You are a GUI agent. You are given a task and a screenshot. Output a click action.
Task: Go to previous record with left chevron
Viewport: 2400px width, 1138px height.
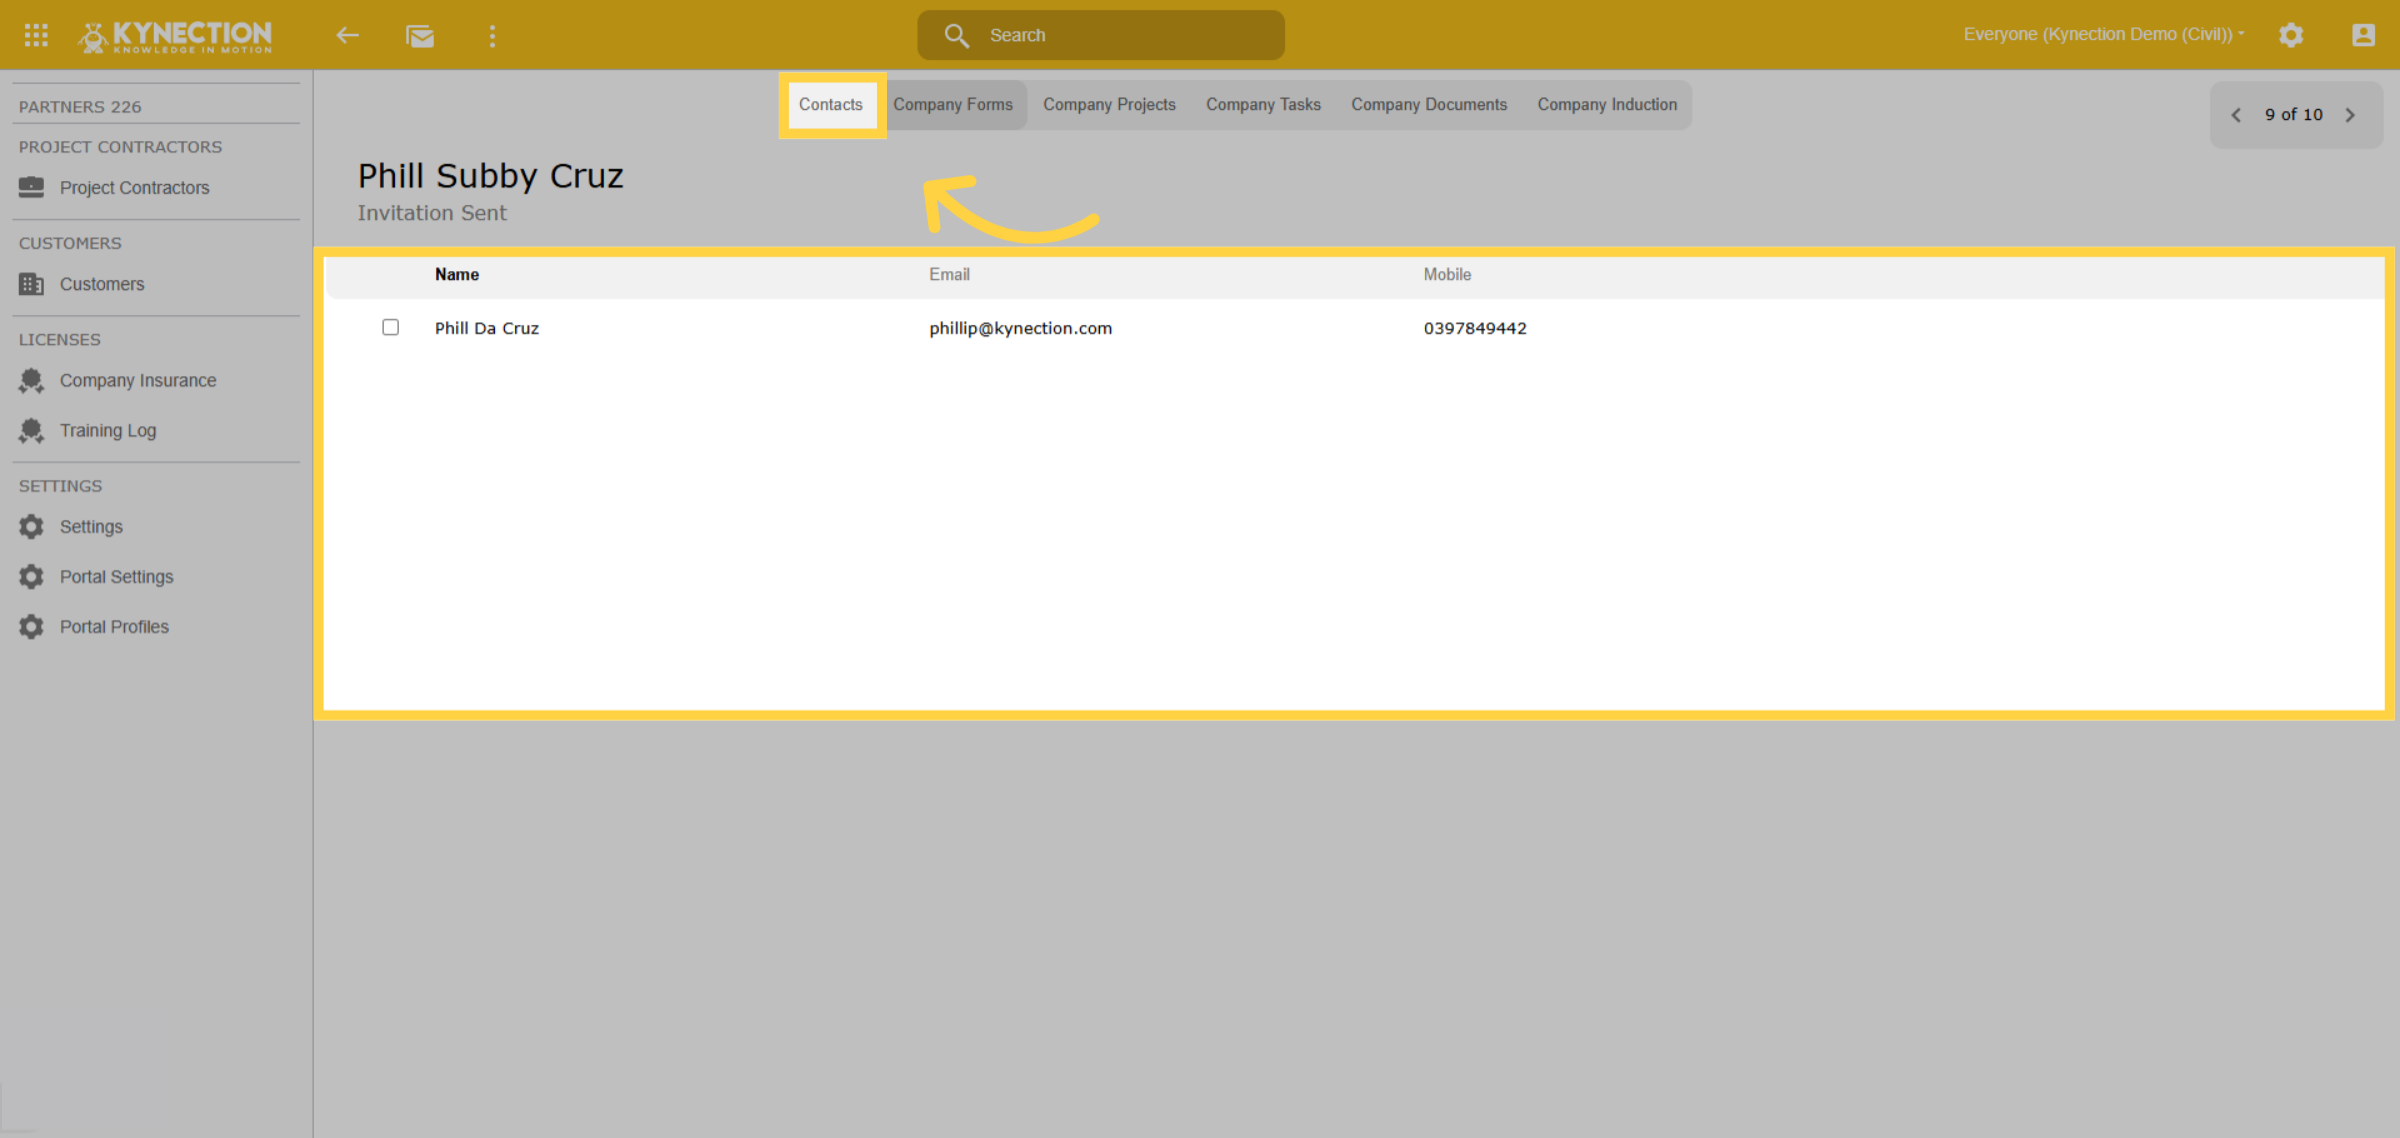click(x=2236, y=115)
